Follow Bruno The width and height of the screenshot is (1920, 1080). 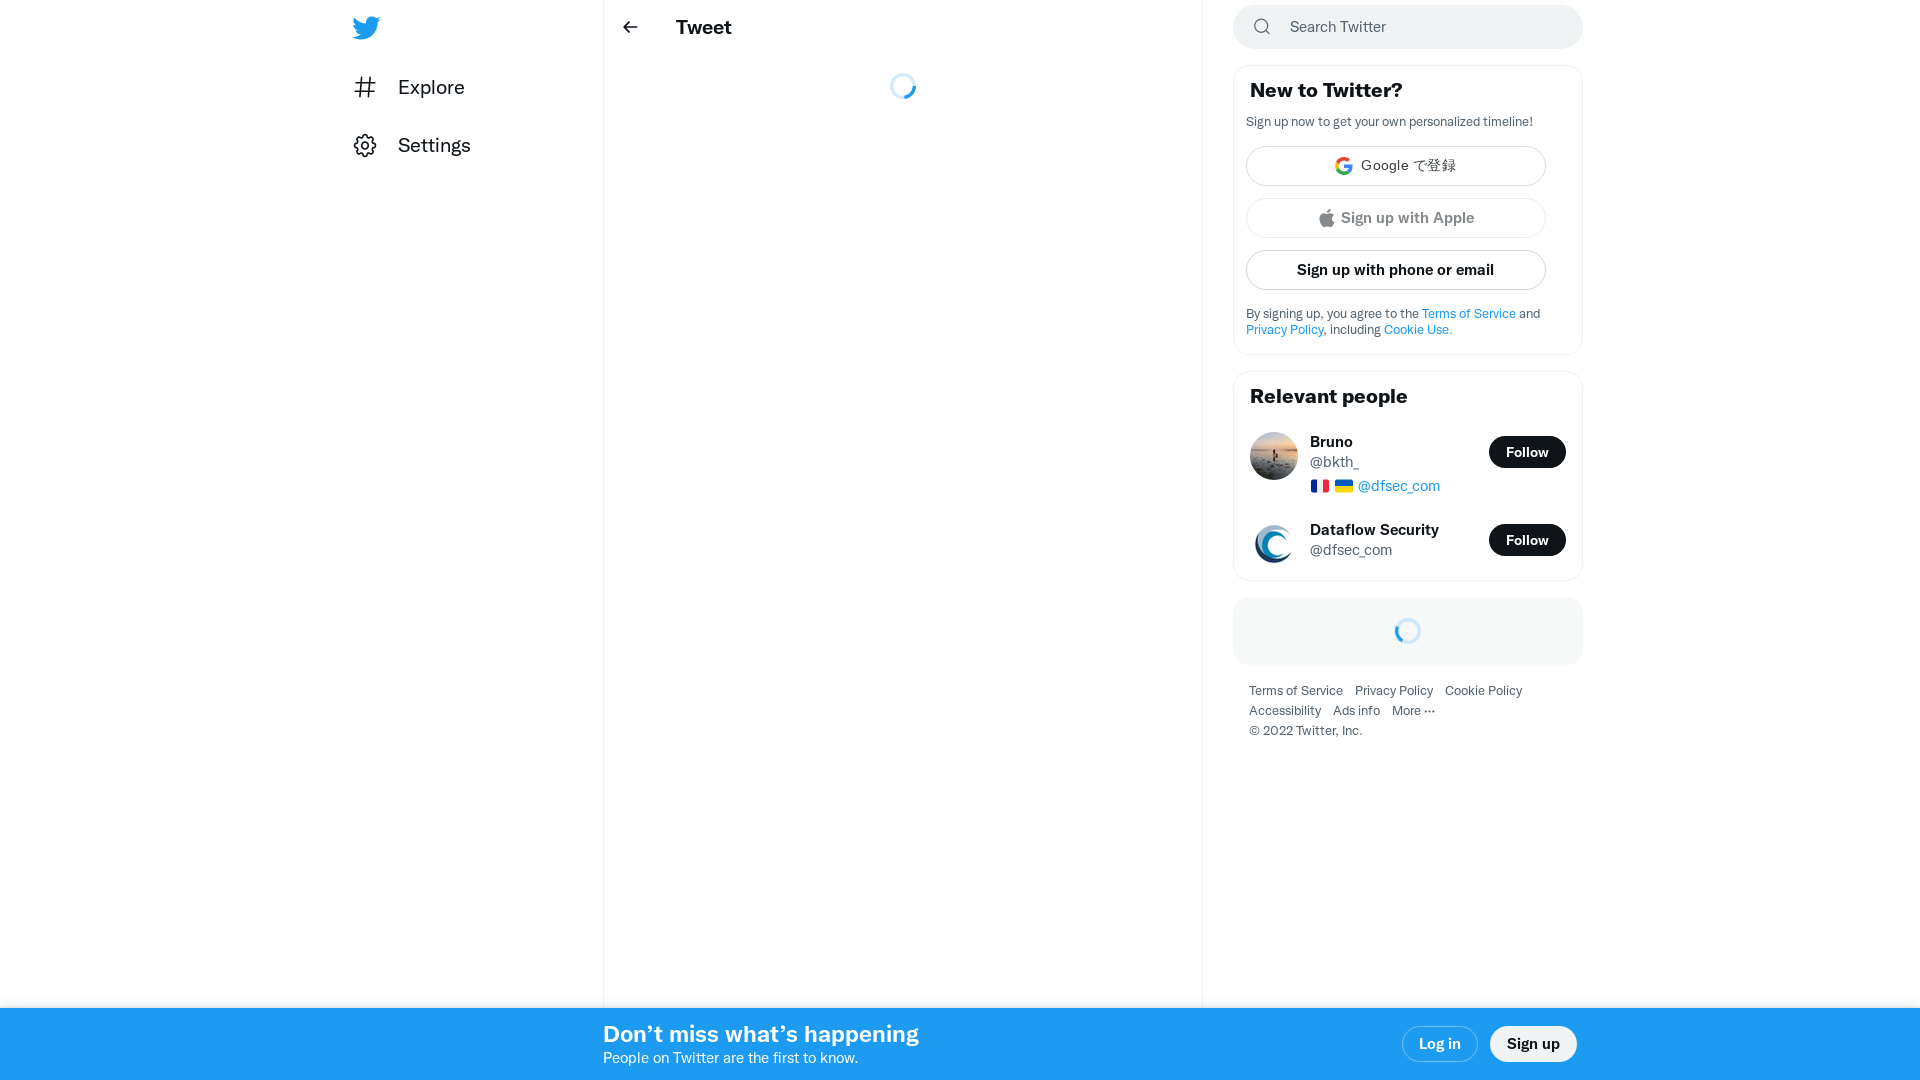(1527, 452)
